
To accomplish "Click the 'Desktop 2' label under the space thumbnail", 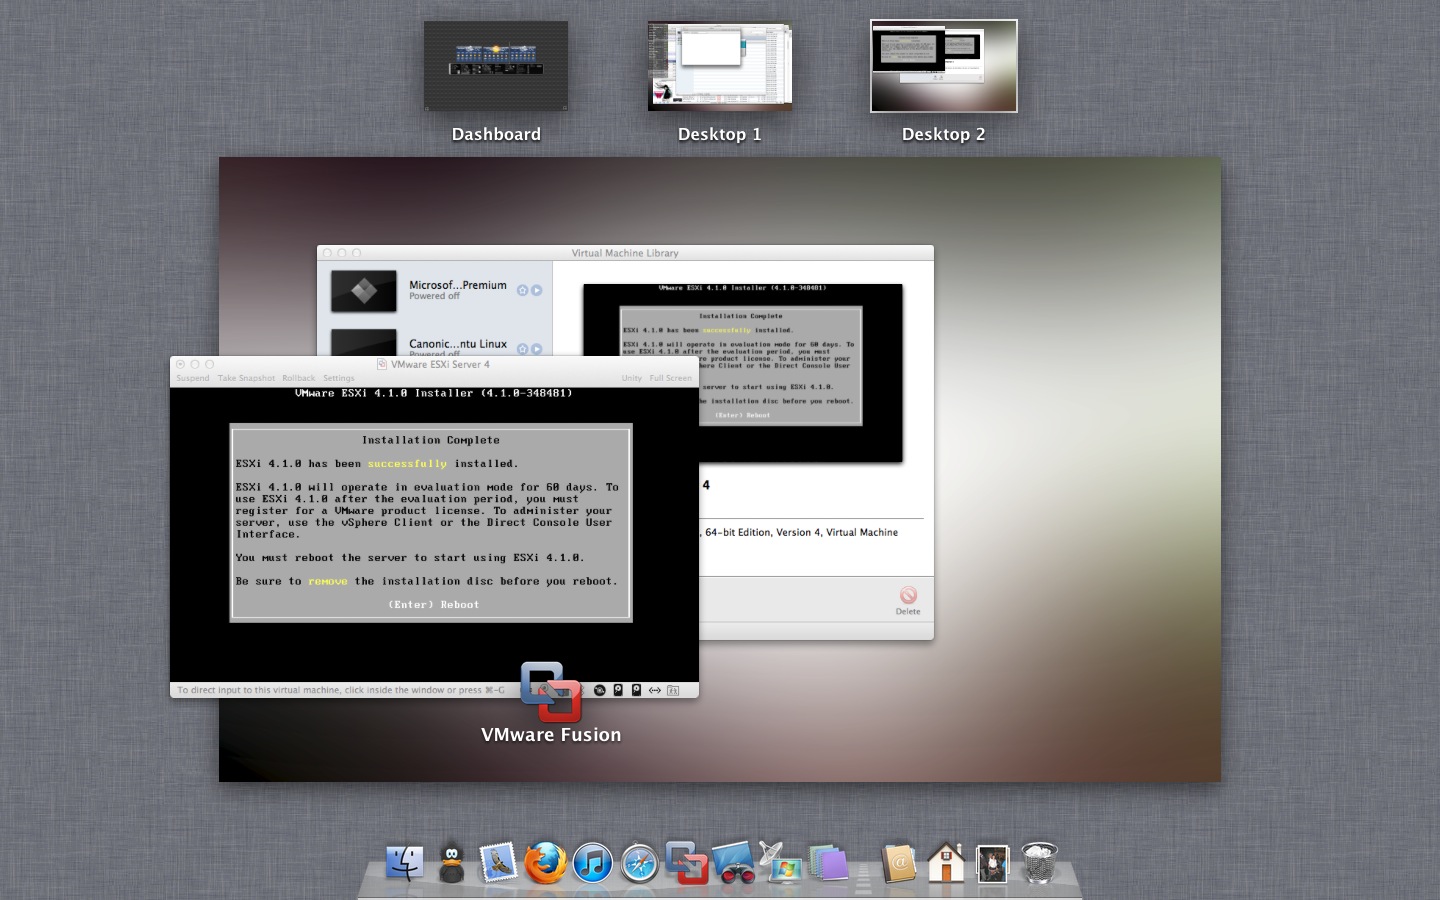I will tap(944, 134).
